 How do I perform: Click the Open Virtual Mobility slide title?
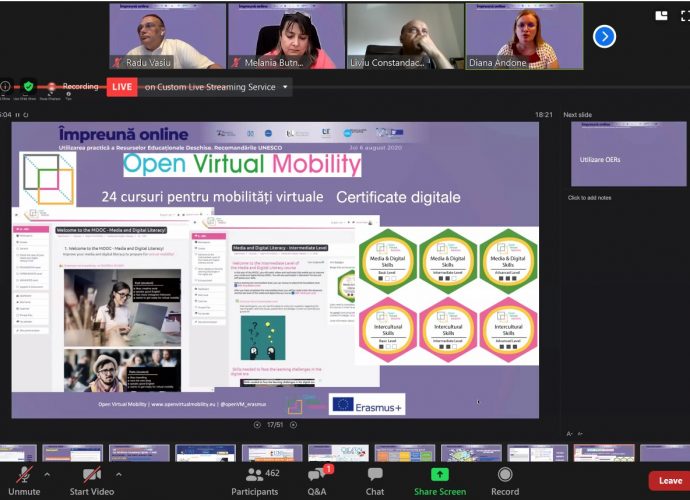pyautogui.click(x=242, y=164)
